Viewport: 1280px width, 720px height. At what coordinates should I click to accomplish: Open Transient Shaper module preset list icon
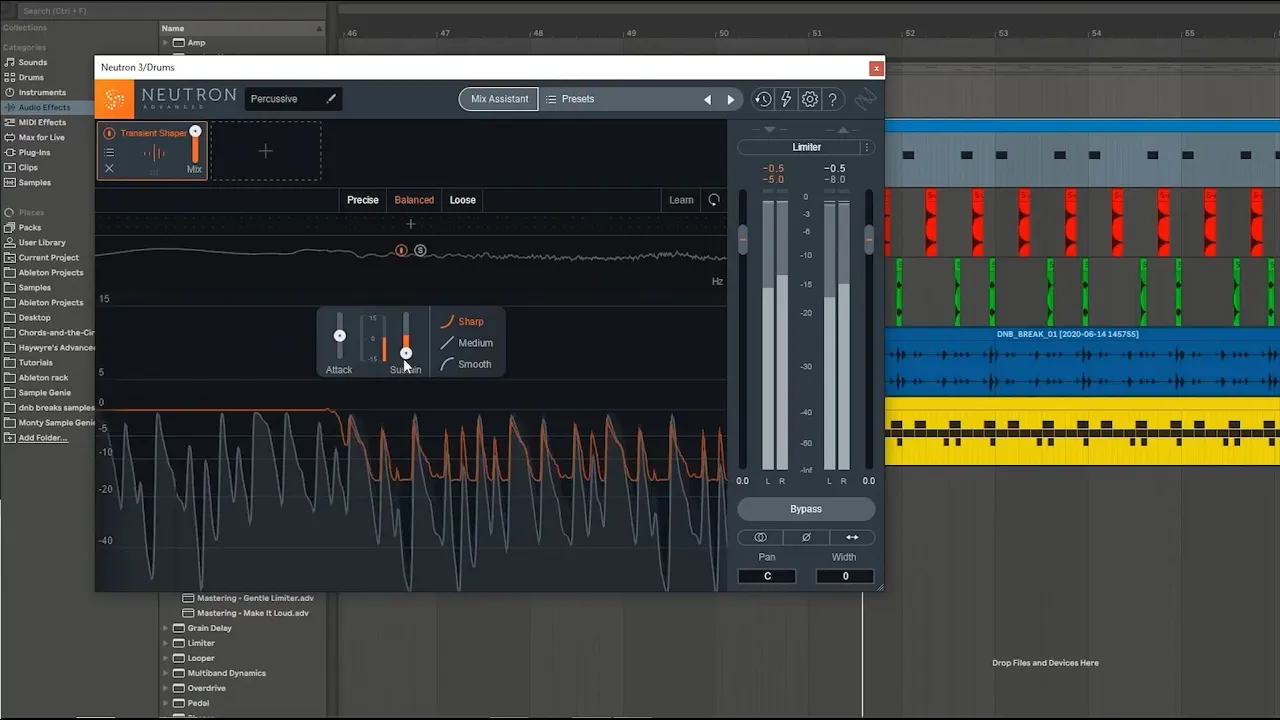click(109, 153)
